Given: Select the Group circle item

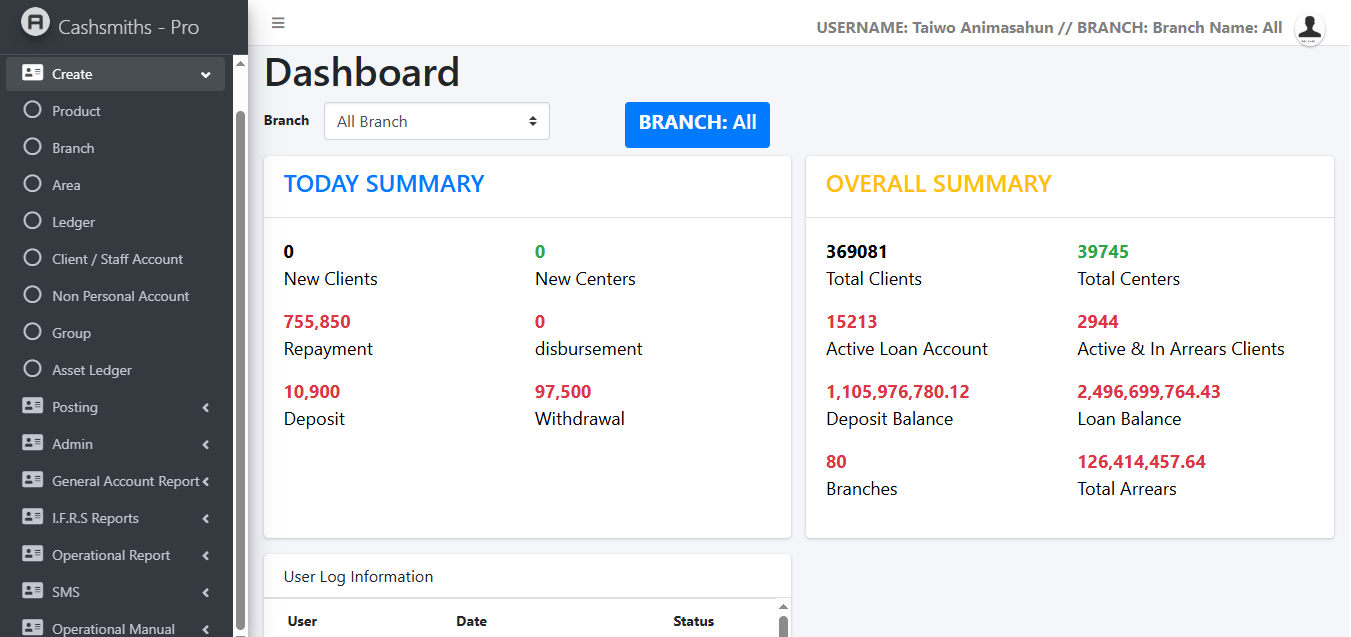Looking at the screenshot, I should 32,333.
